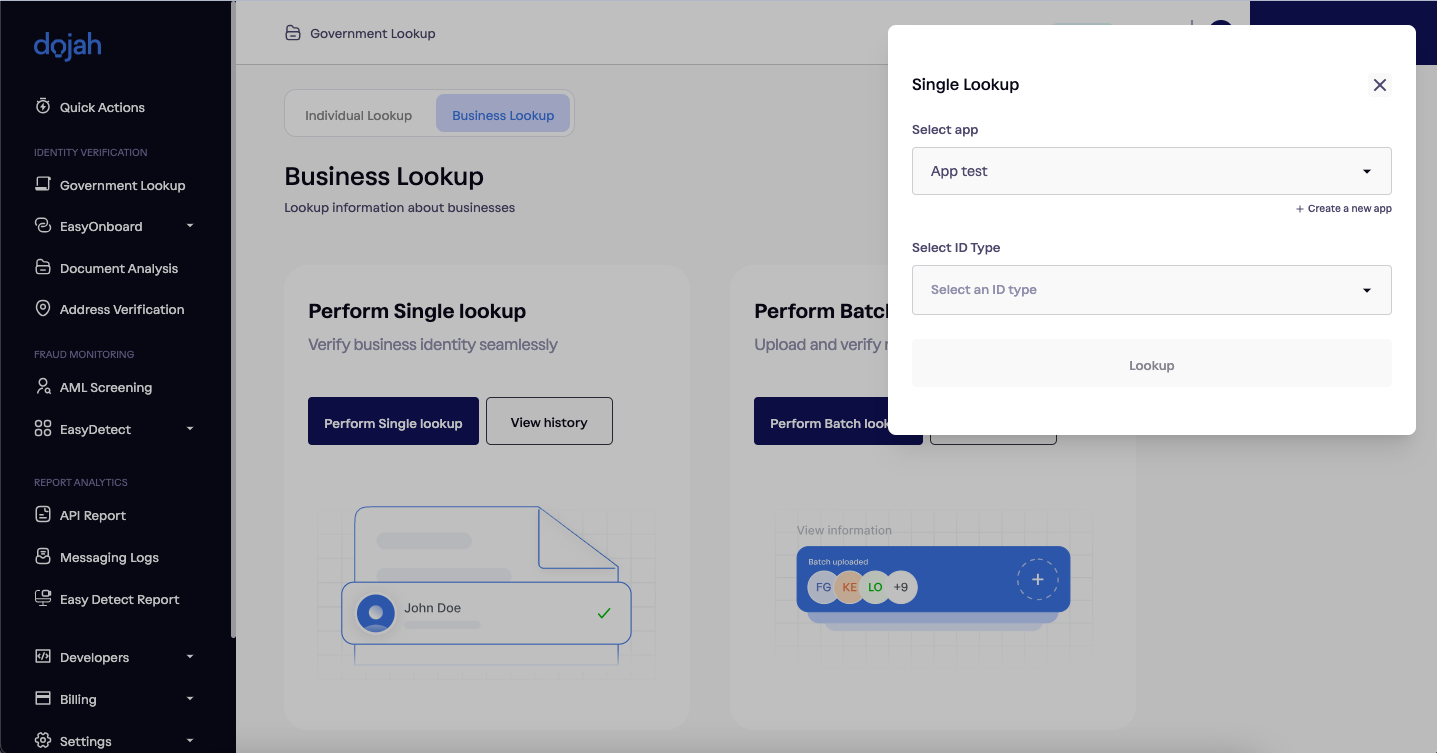The width and height of the screenshot is (1437, 753).
Task: Click the Address Verification pin icon
Action: pos(43,309)
